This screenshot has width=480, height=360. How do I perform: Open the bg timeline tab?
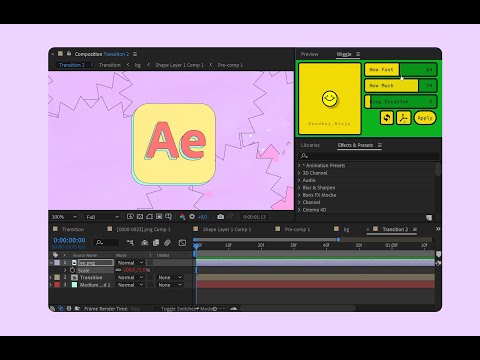tap(346, 229)
